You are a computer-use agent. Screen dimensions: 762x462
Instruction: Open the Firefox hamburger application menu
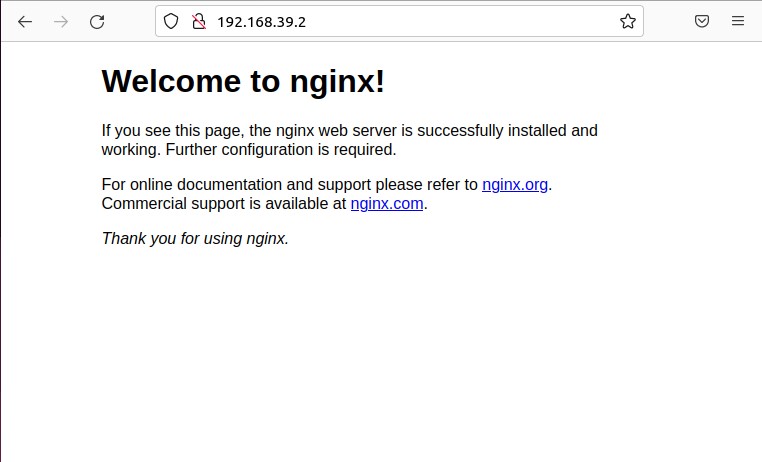(x=738, y=21)
